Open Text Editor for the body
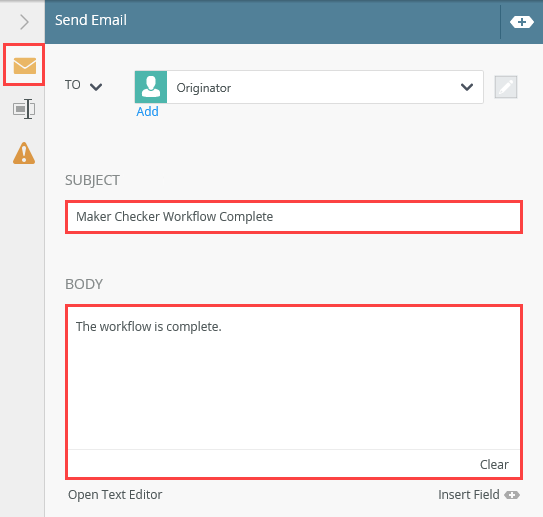 click(115, 494)
